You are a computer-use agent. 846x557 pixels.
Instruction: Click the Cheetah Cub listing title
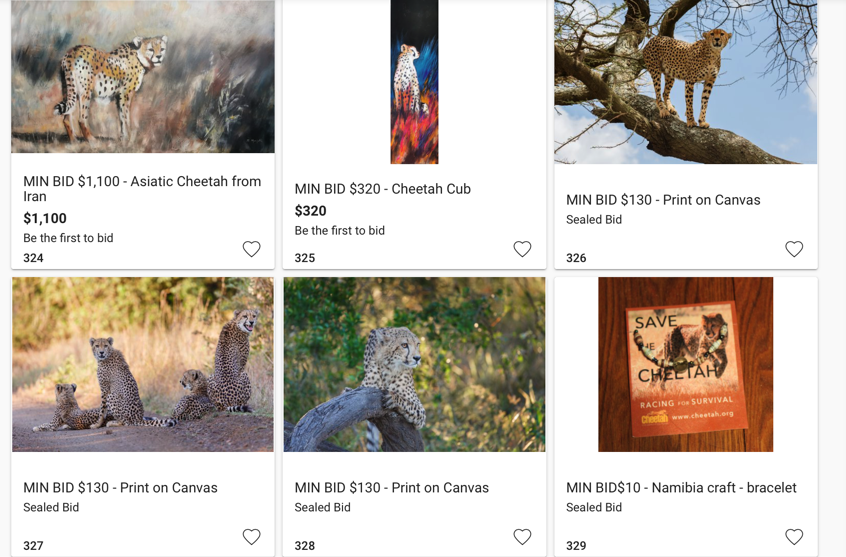(382, 189)
